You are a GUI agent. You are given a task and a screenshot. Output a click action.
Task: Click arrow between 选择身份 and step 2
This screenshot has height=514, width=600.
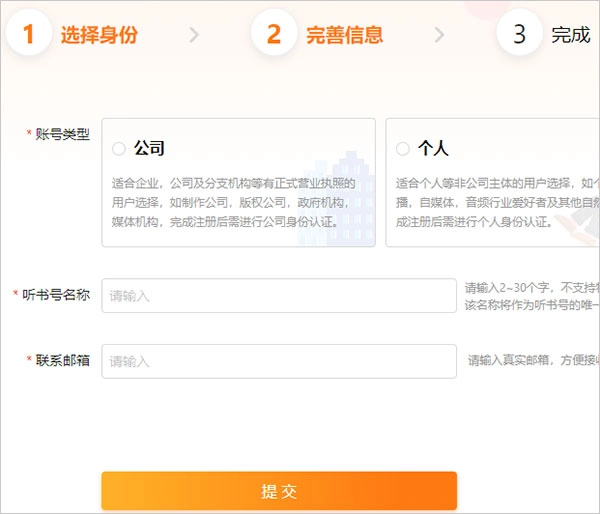click(194, 35)
